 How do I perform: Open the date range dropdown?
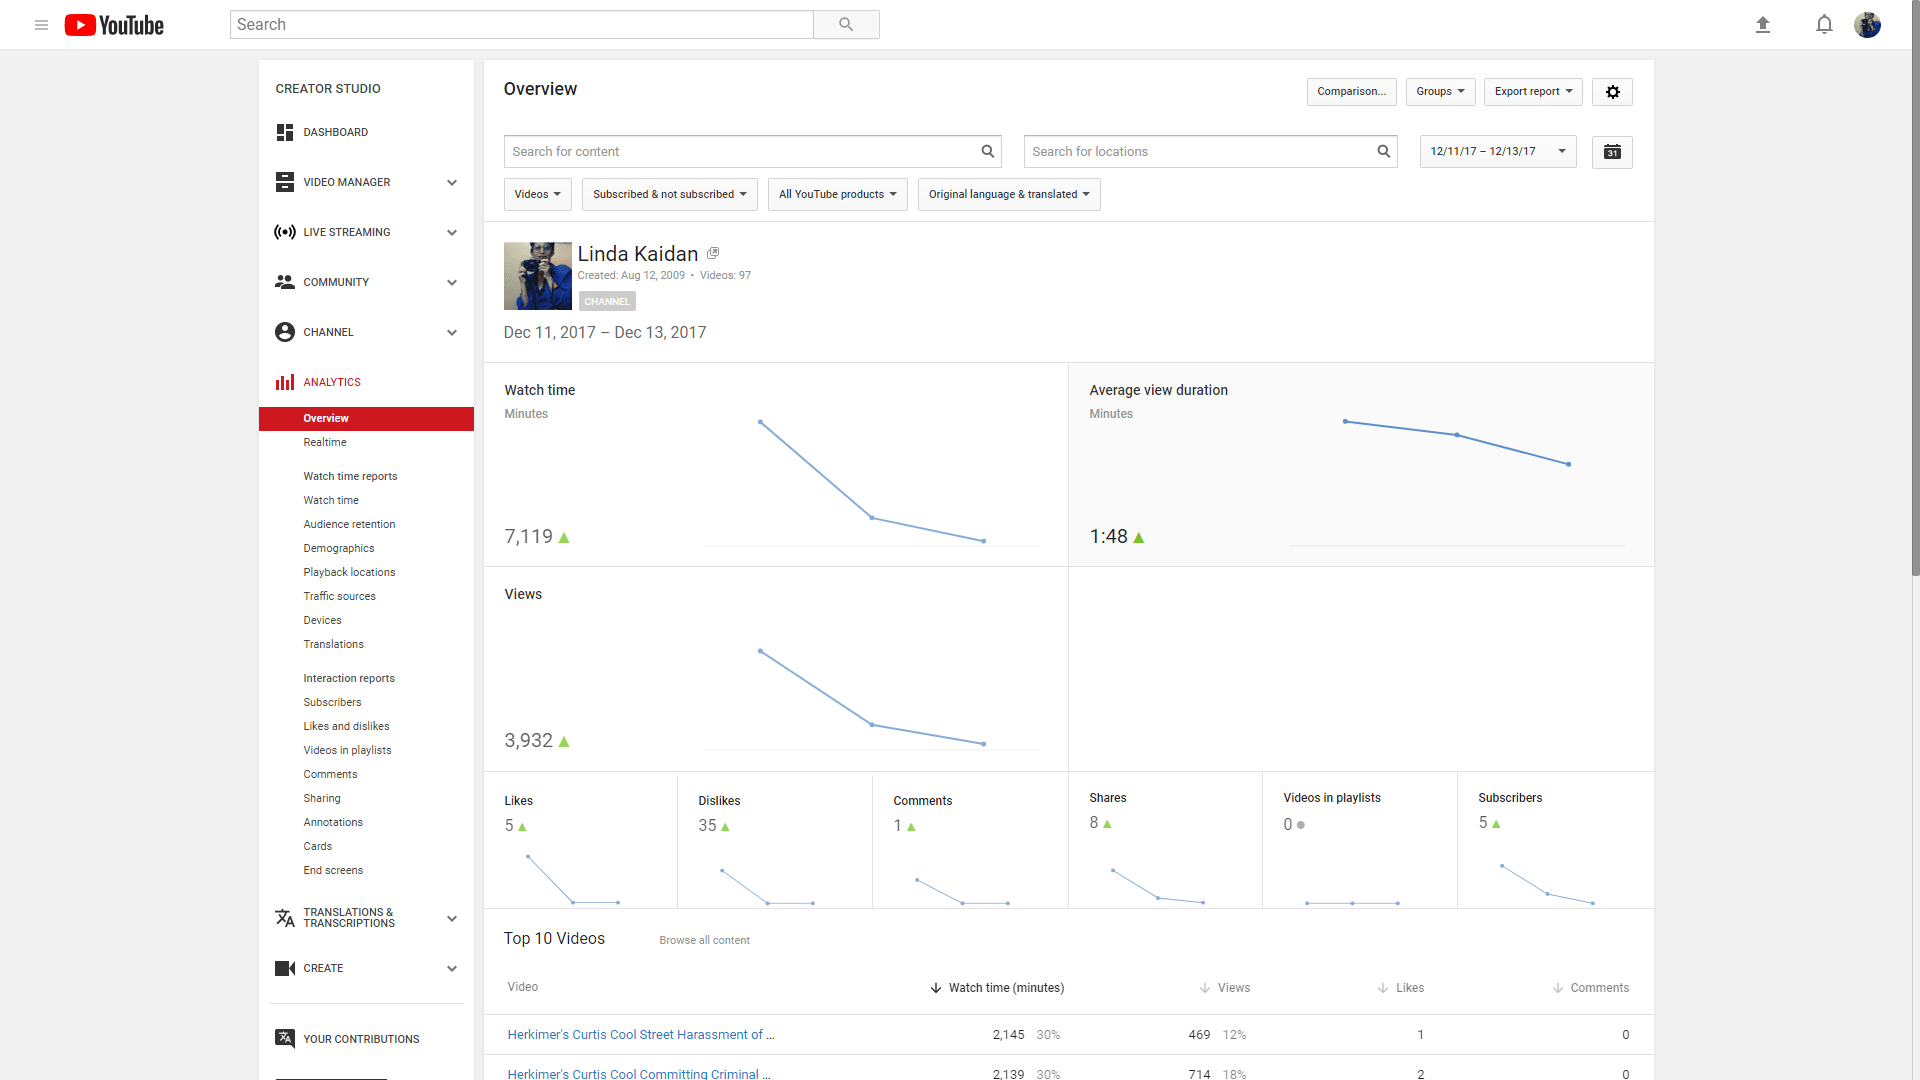point(1498,152)
